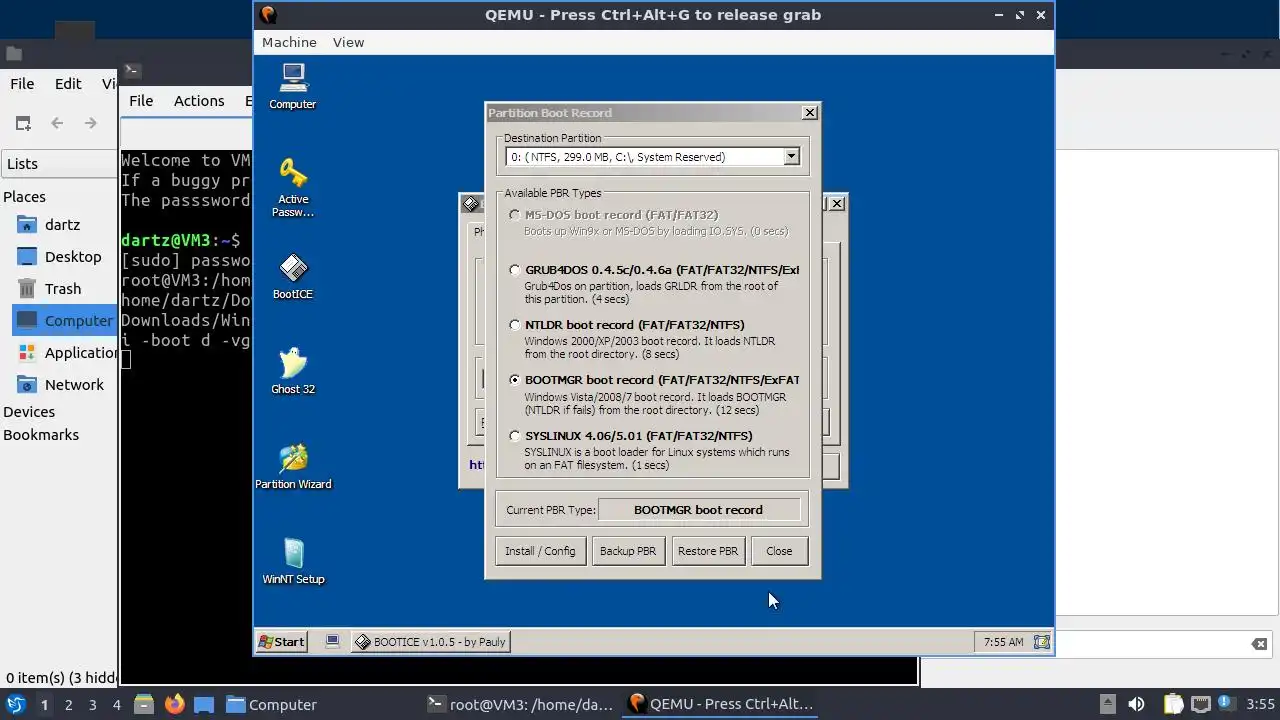Click the network icon in host tray
The image size is (1280, 720).
[x=1200, y=704]
